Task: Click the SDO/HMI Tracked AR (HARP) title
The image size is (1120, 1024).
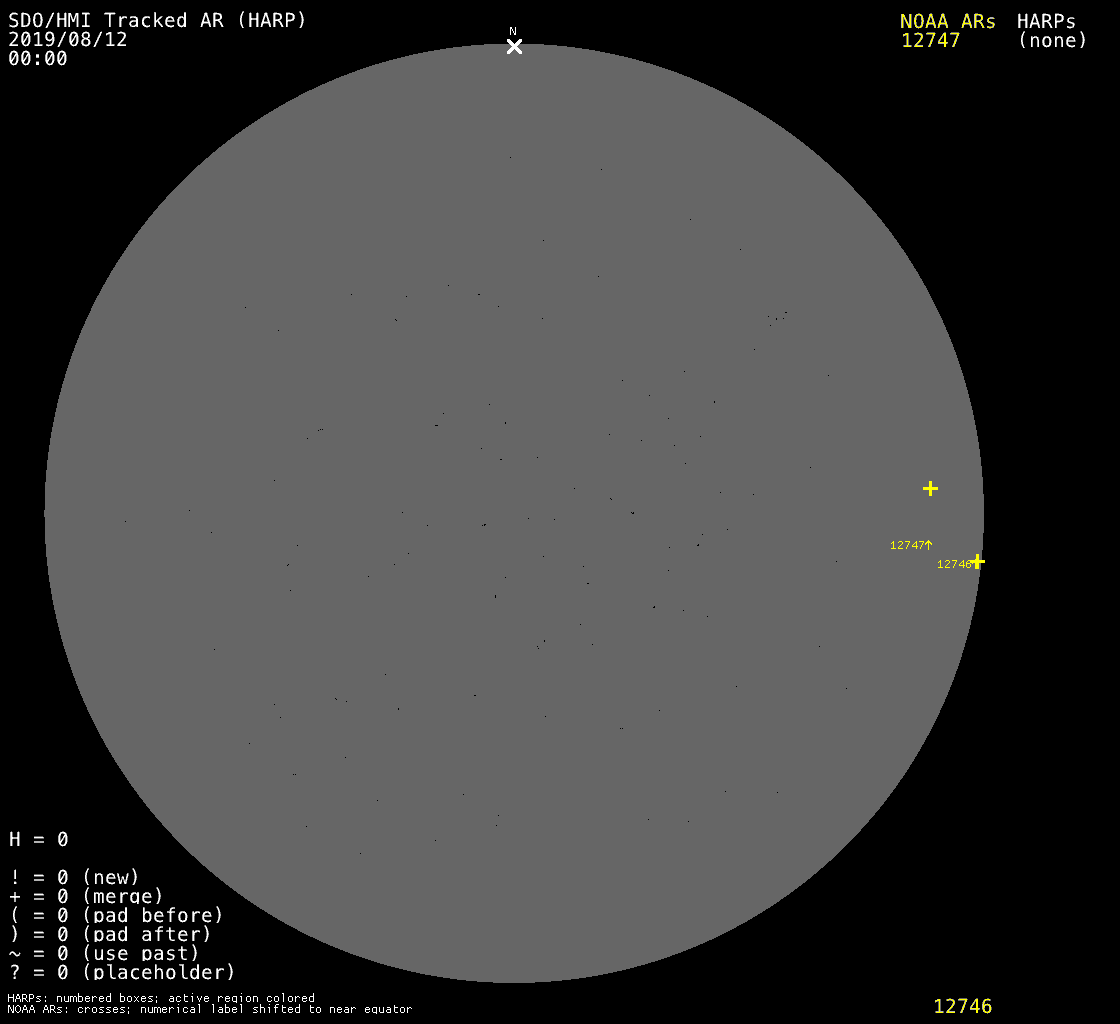Action: tap(157, 20)
